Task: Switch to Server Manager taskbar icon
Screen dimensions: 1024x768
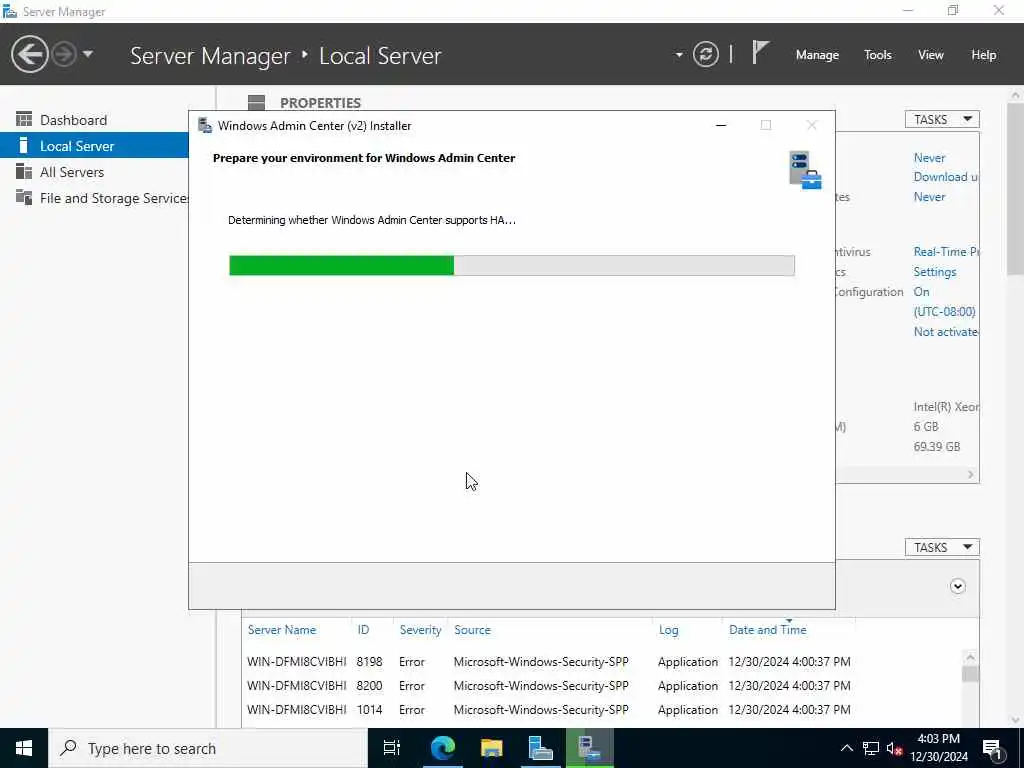Action: pos(540,748)
